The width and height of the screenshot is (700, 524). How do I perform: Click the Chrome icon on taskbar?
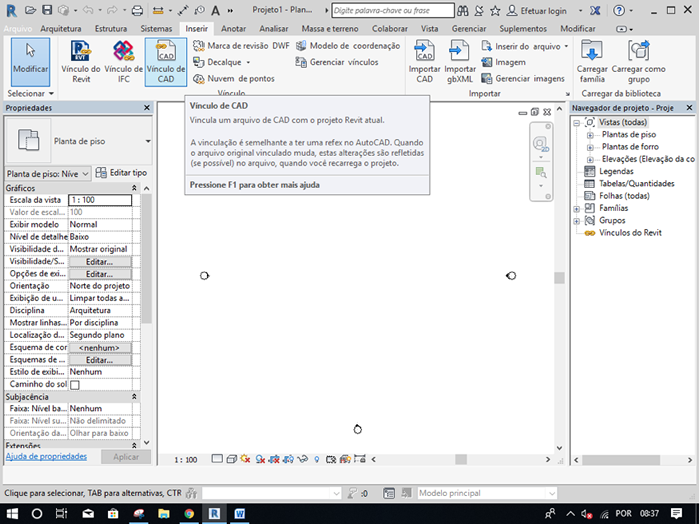click(189, 514)
